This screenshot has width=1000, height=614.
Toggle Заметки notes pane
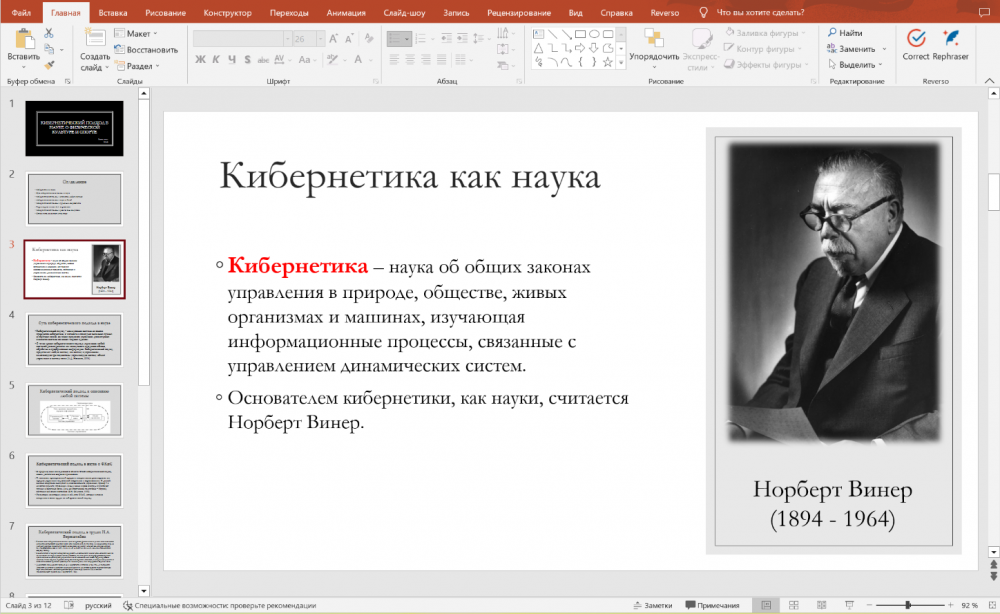click(x=652, y=605)
